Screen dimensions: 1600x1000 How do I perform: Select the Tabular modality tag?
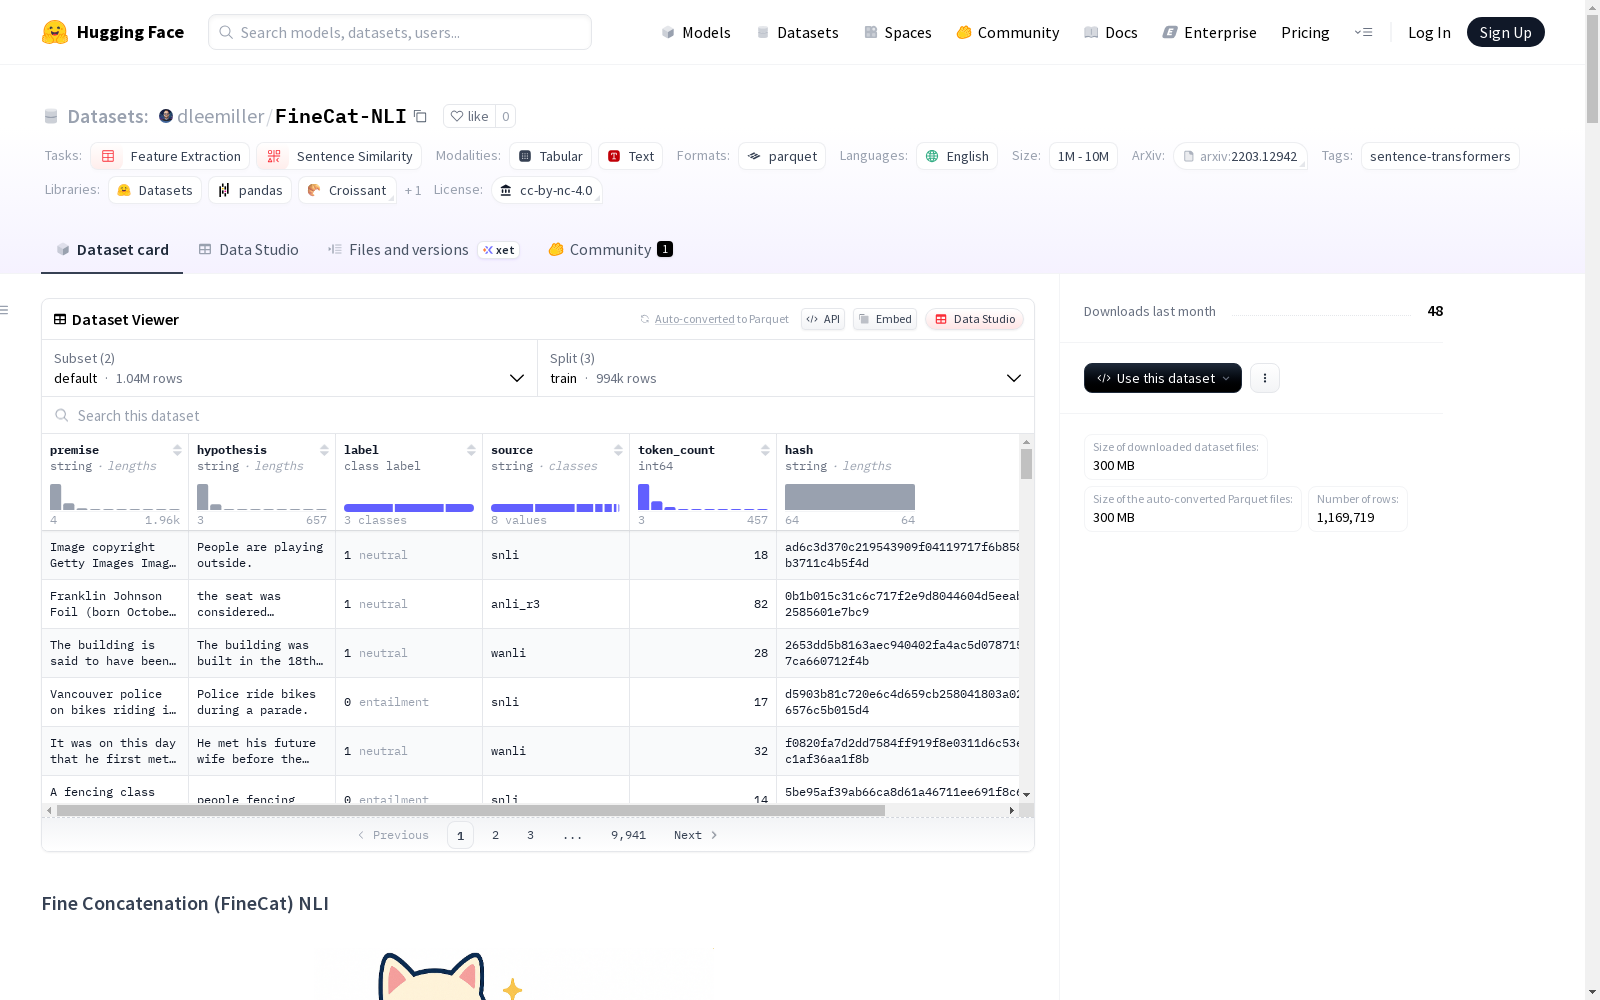tap(550, 156)
